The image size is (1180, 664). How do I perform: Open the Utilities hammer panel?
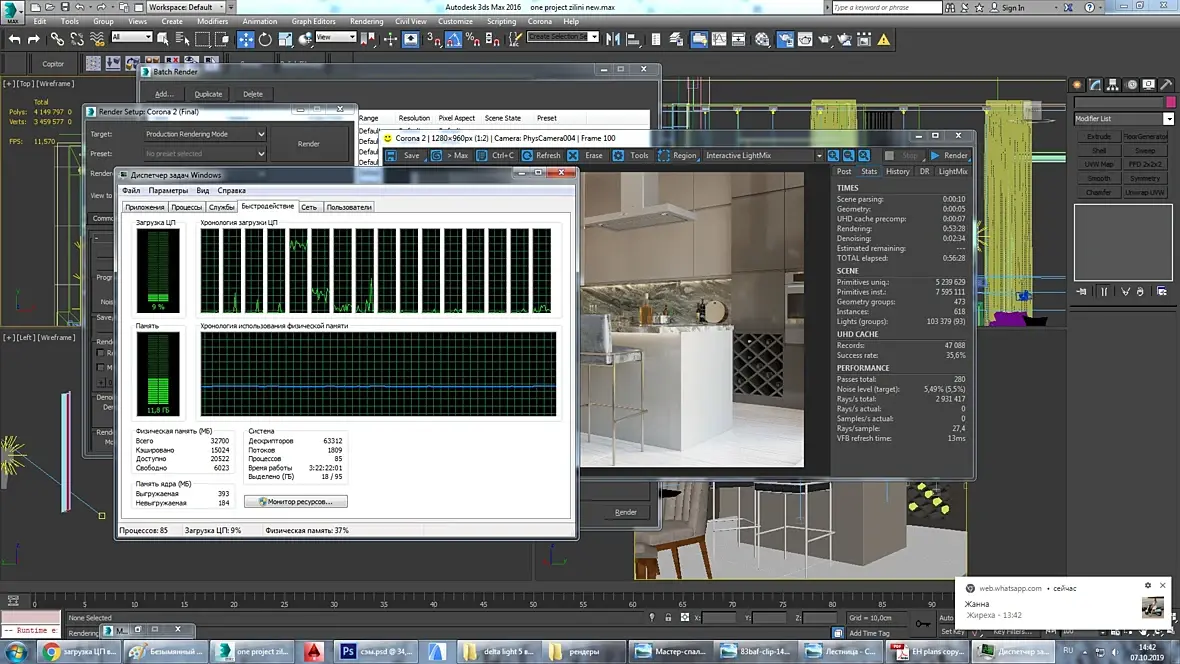(x=1166, y=86)
